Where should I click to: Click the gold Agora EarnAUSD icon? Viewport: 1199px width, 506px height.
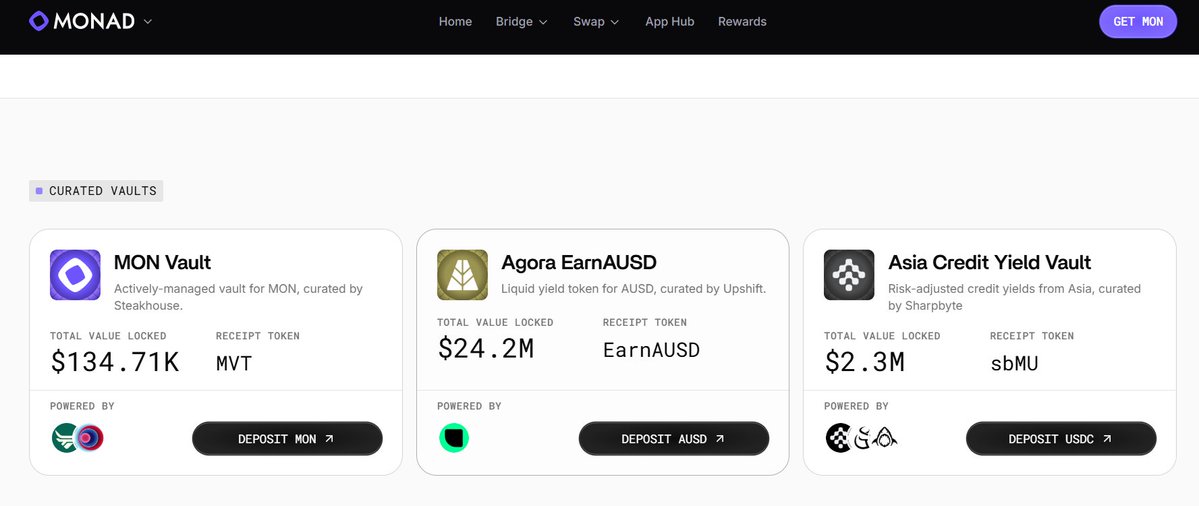tap(463, 274)
